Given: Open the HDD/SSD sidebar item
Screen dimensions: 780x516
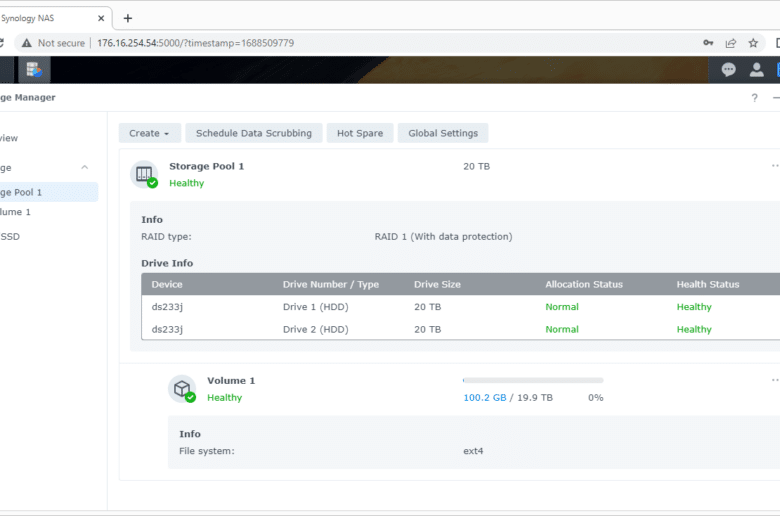Looking at the screenshot, I should (x=49, y=237).
